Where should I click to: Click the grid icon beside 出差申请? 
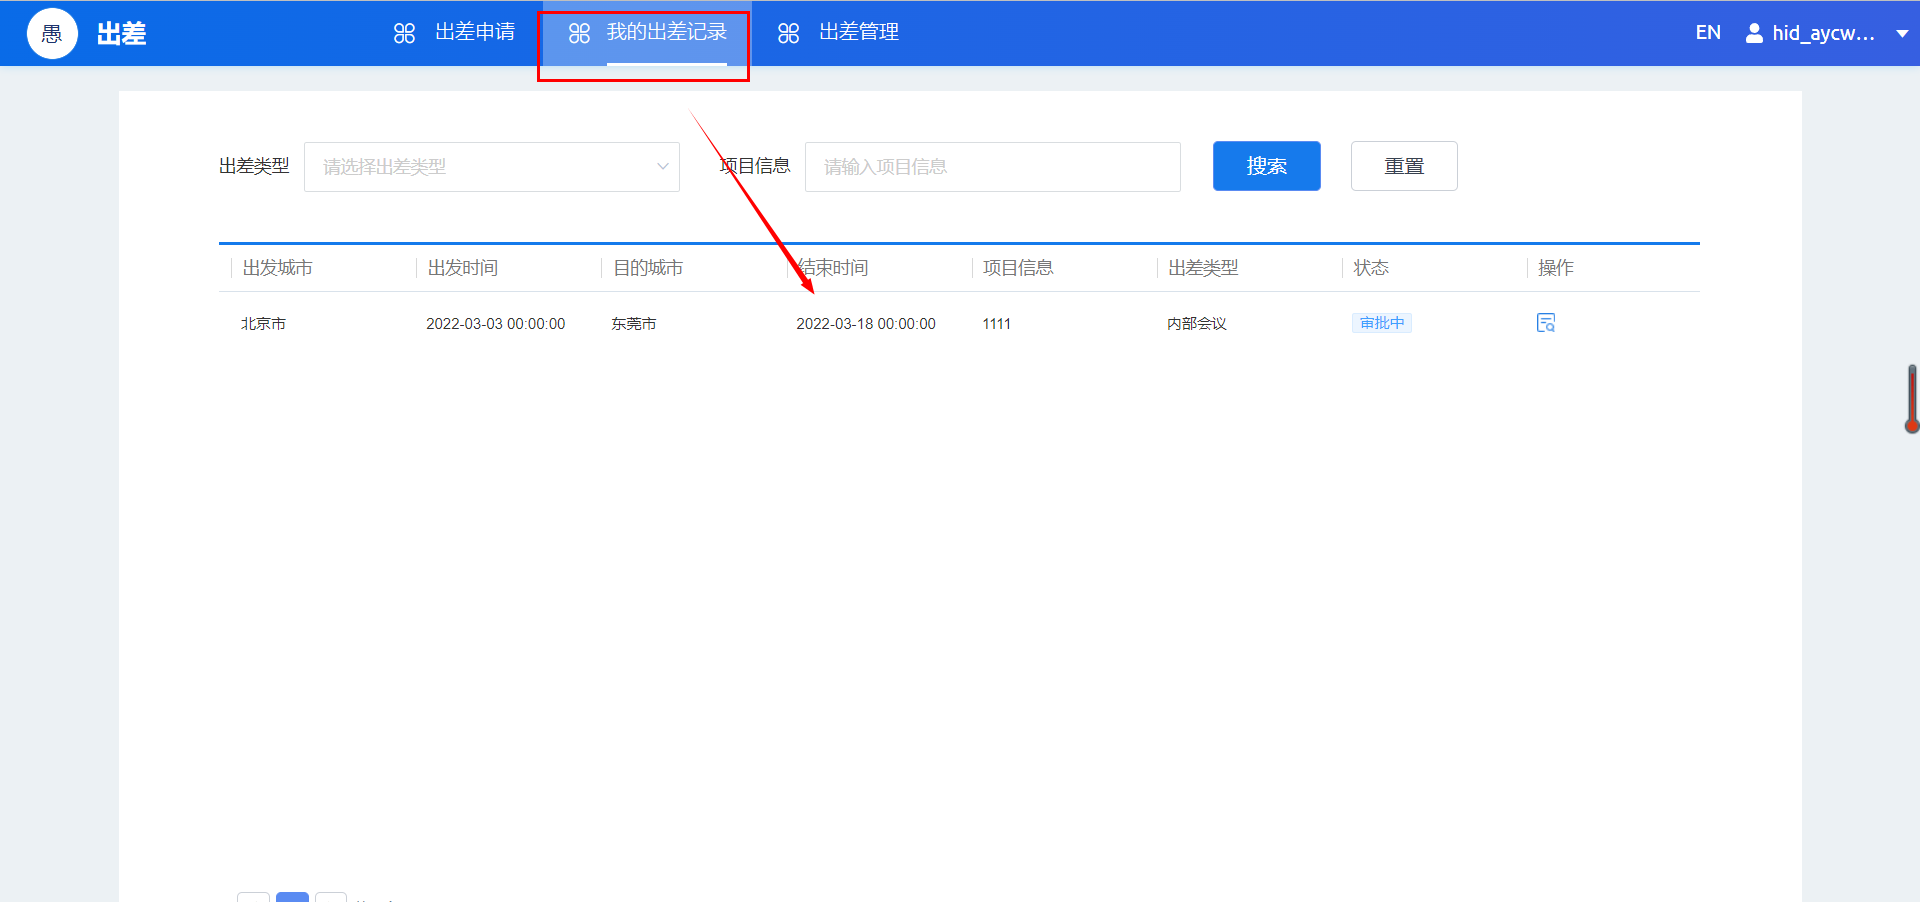405,32
